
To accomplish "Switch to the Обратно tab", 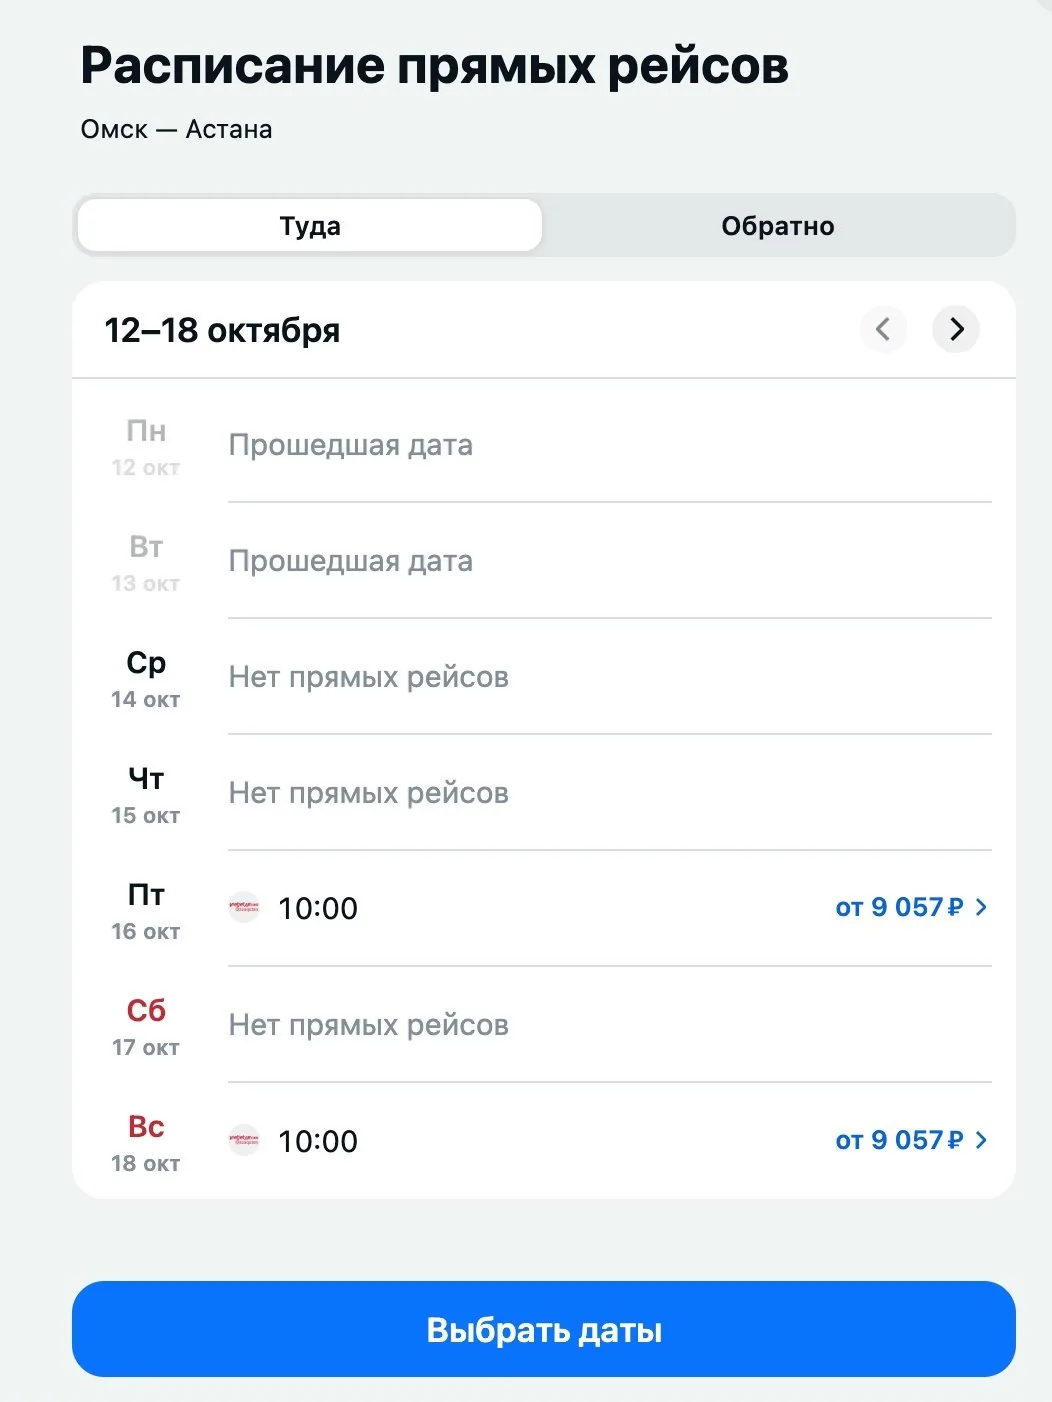I will click(778, 226).
